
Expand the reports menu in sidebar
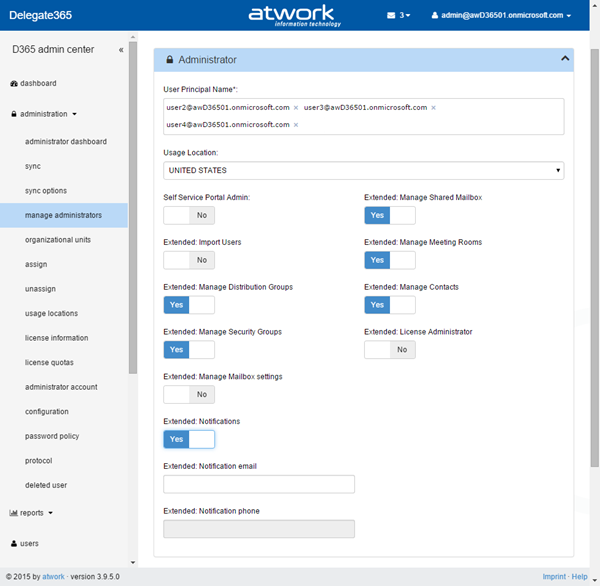click(32, 513)
